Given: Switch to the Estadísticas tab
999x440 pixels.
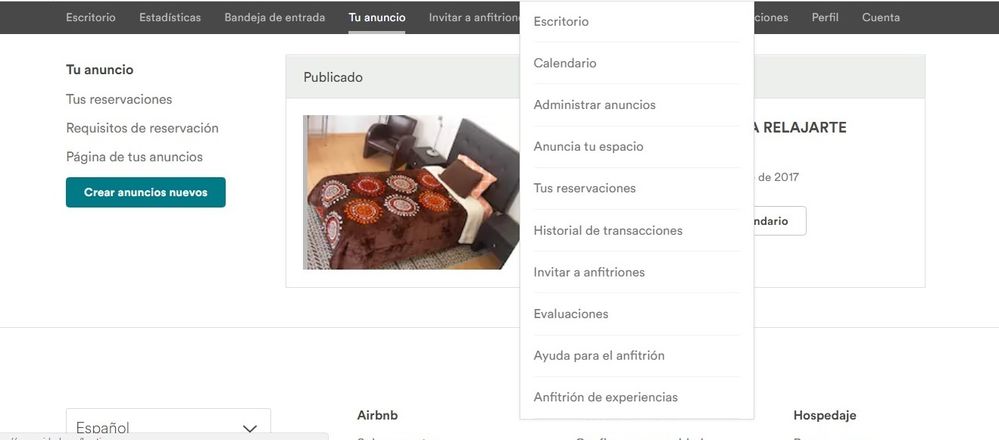Looking at the screenshot, I should (170, 18).
